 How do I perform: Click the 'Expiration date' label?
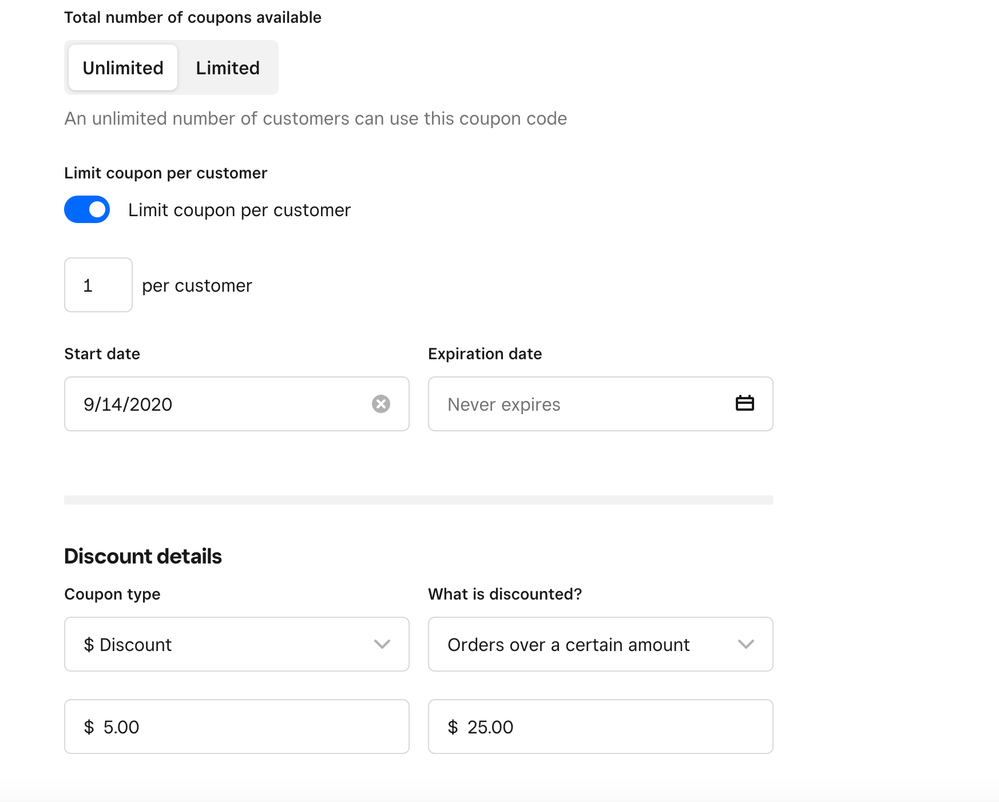click(x=485, y=354)
